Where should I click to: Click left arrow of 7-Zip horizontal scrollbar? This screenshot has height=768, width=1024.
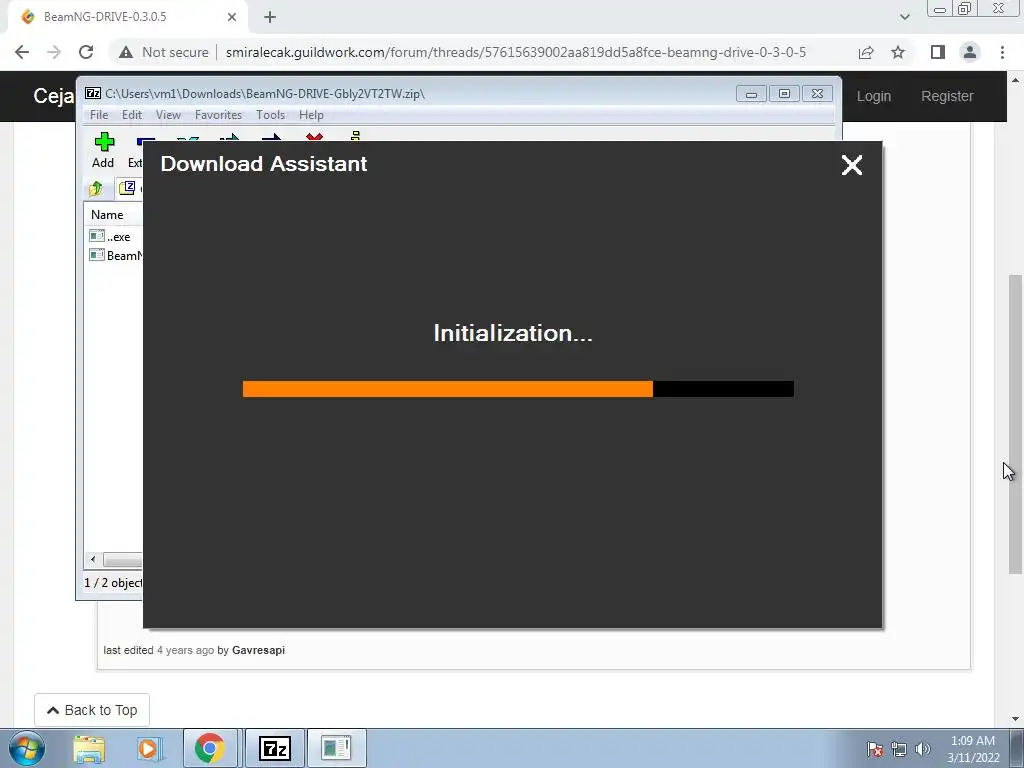(x=93, y=560)
